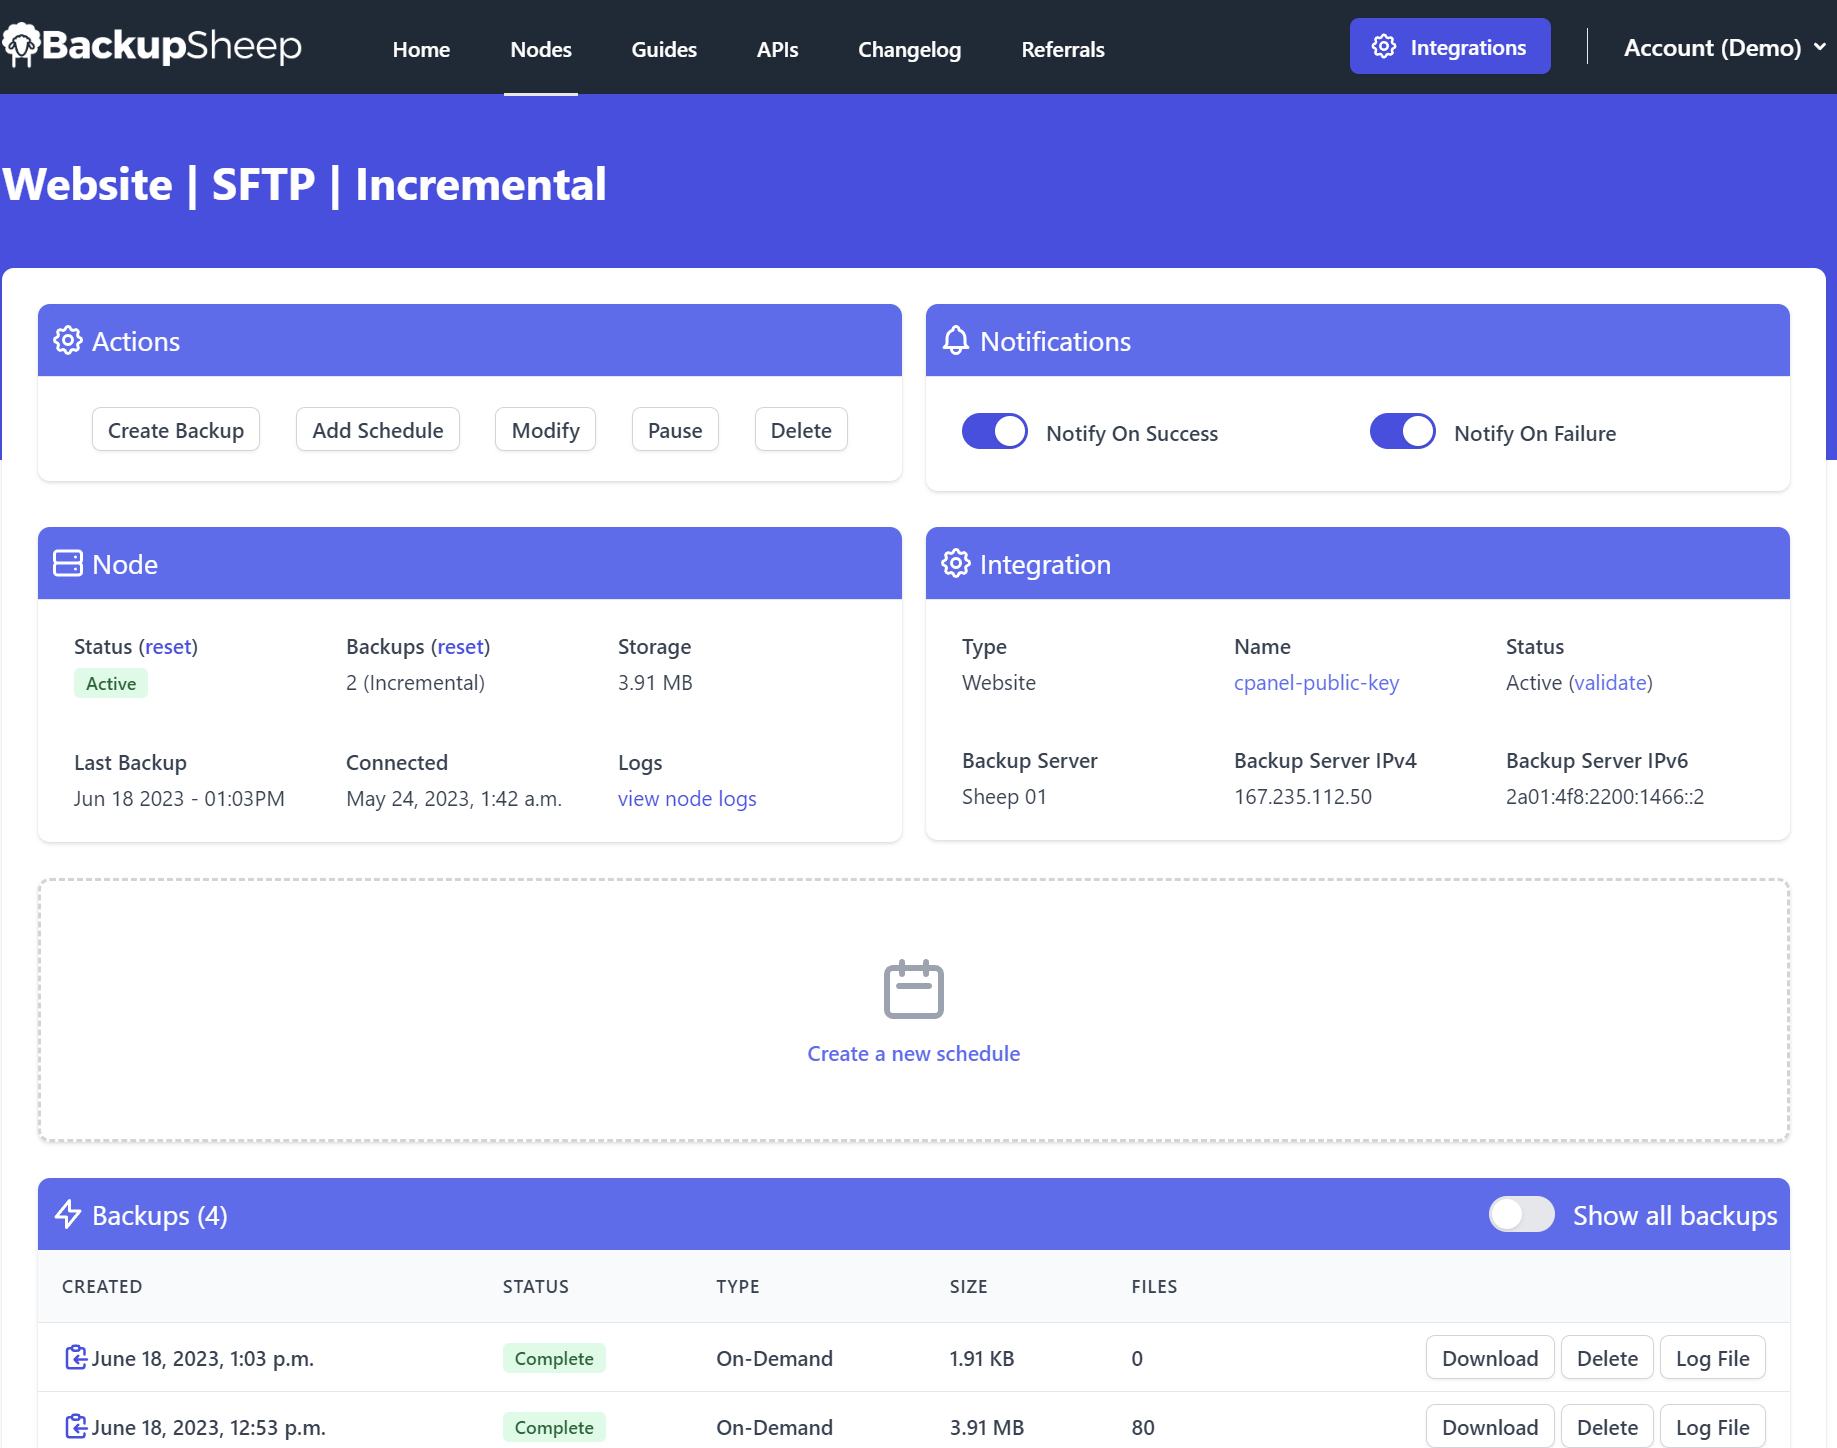
Task: Open the Changelog nav item
Action: [x=909, y=49]
